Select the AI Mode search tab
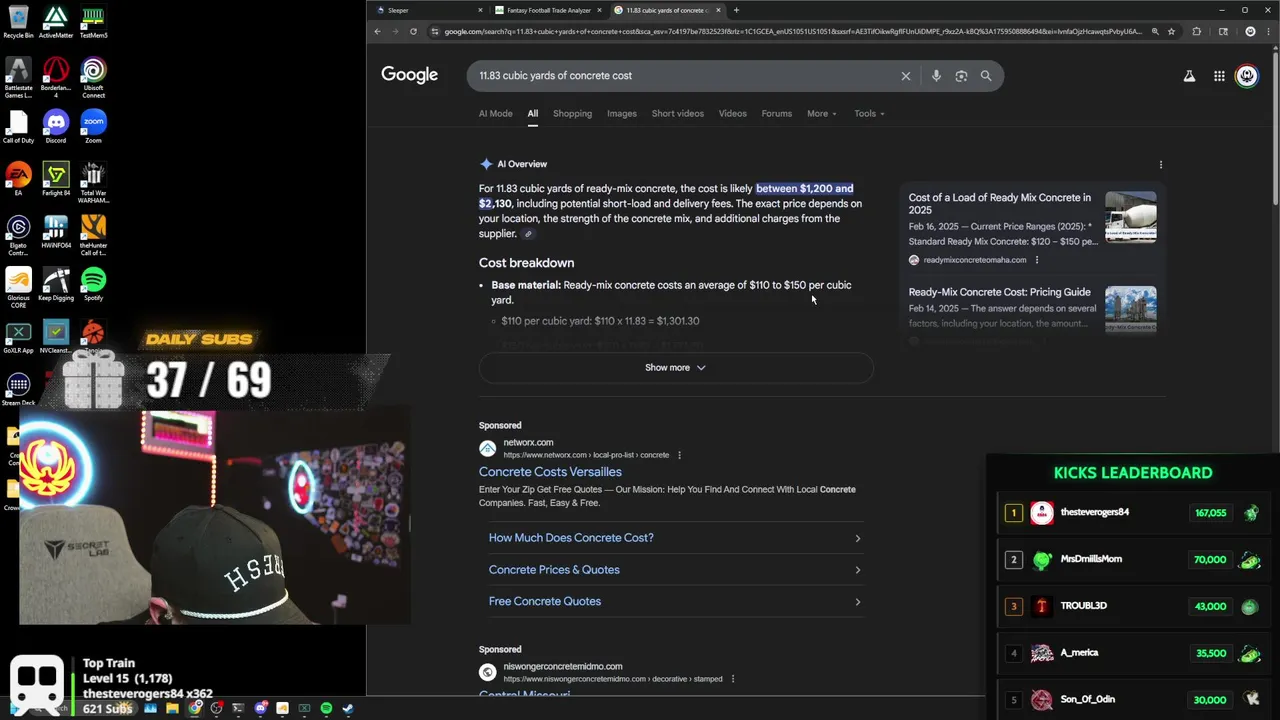This screenshot has height=720, width=1280. [495, 114]
